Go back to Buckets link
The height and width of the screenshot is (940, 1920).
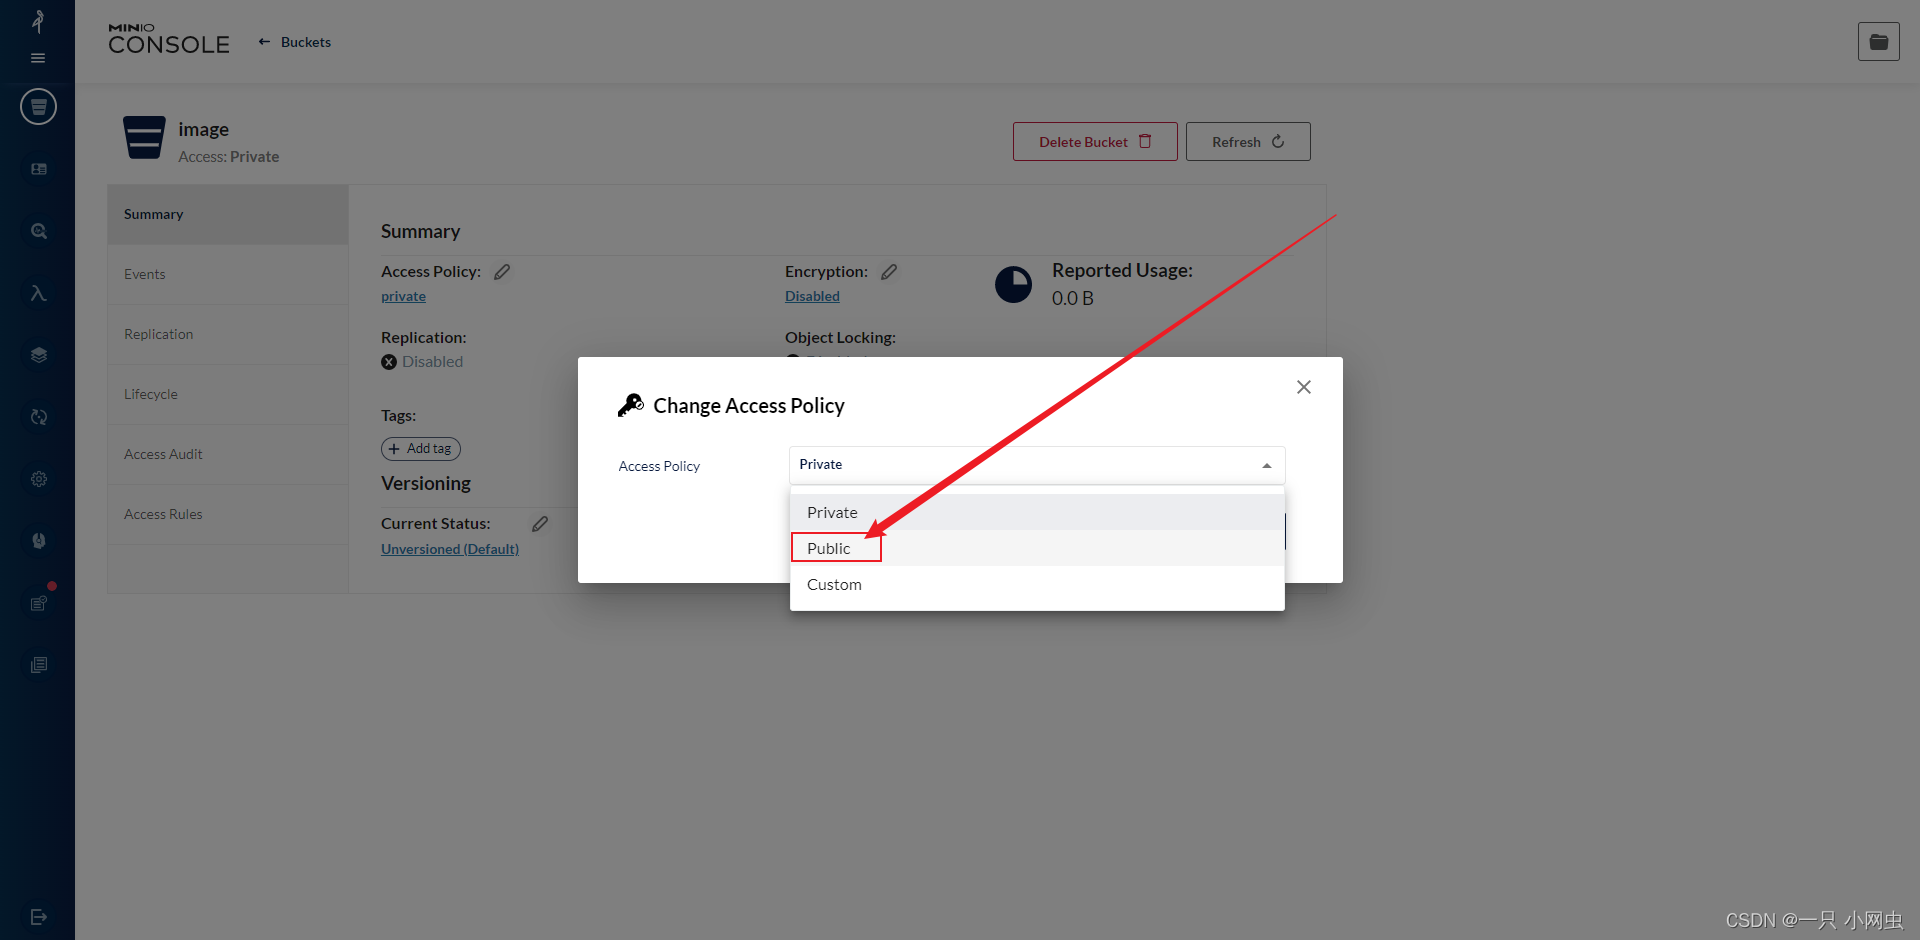[x=306, y=42]
